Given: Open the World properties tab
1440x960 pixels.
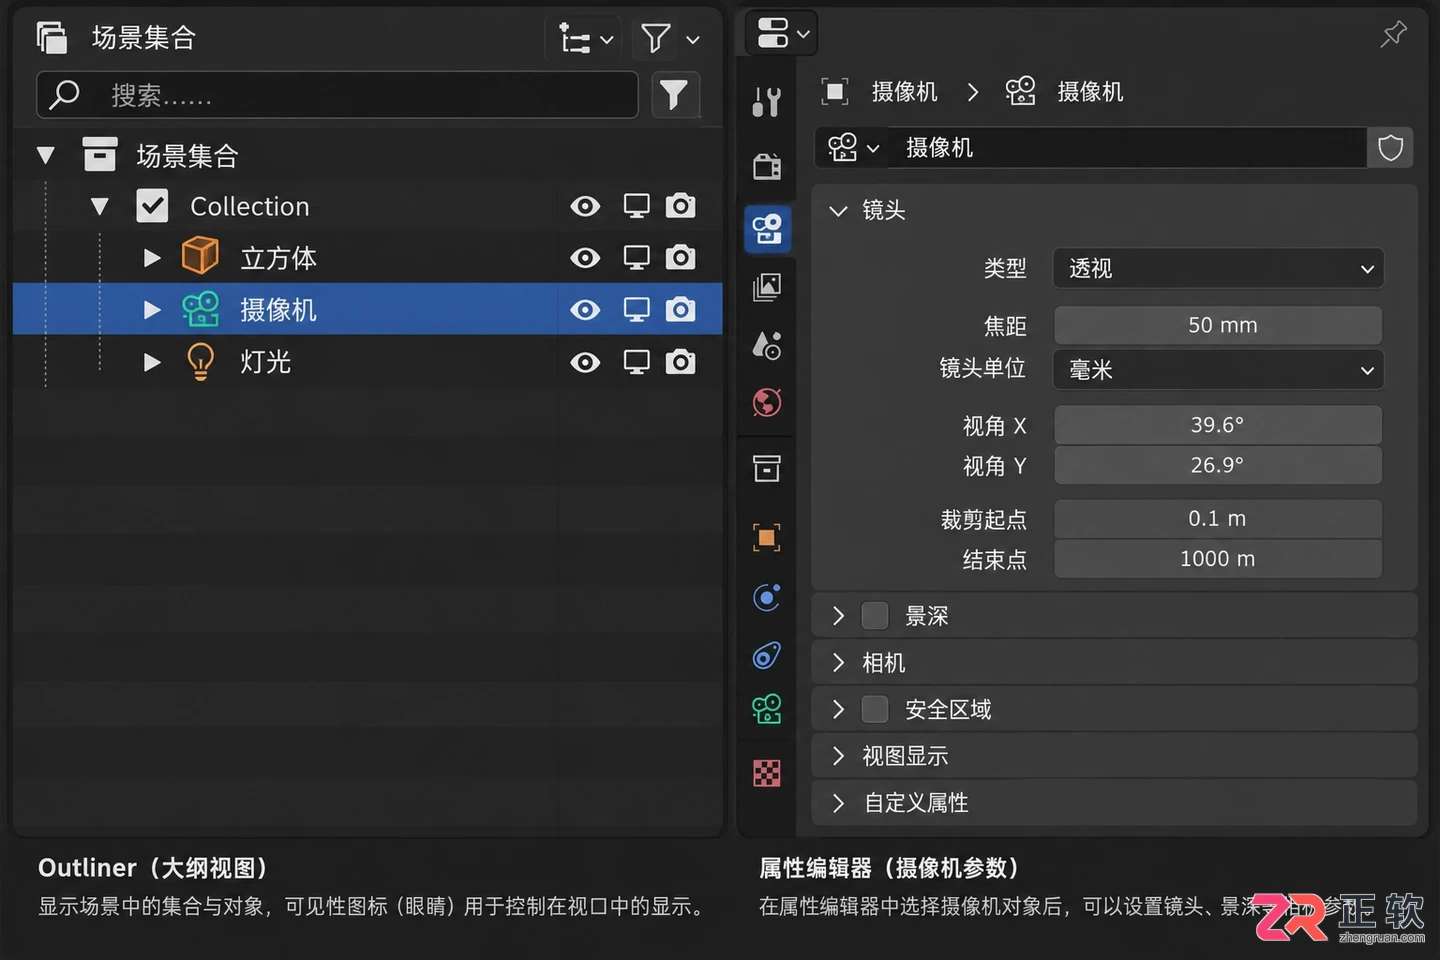Looking at the screenshot, I should click(767, 403).
